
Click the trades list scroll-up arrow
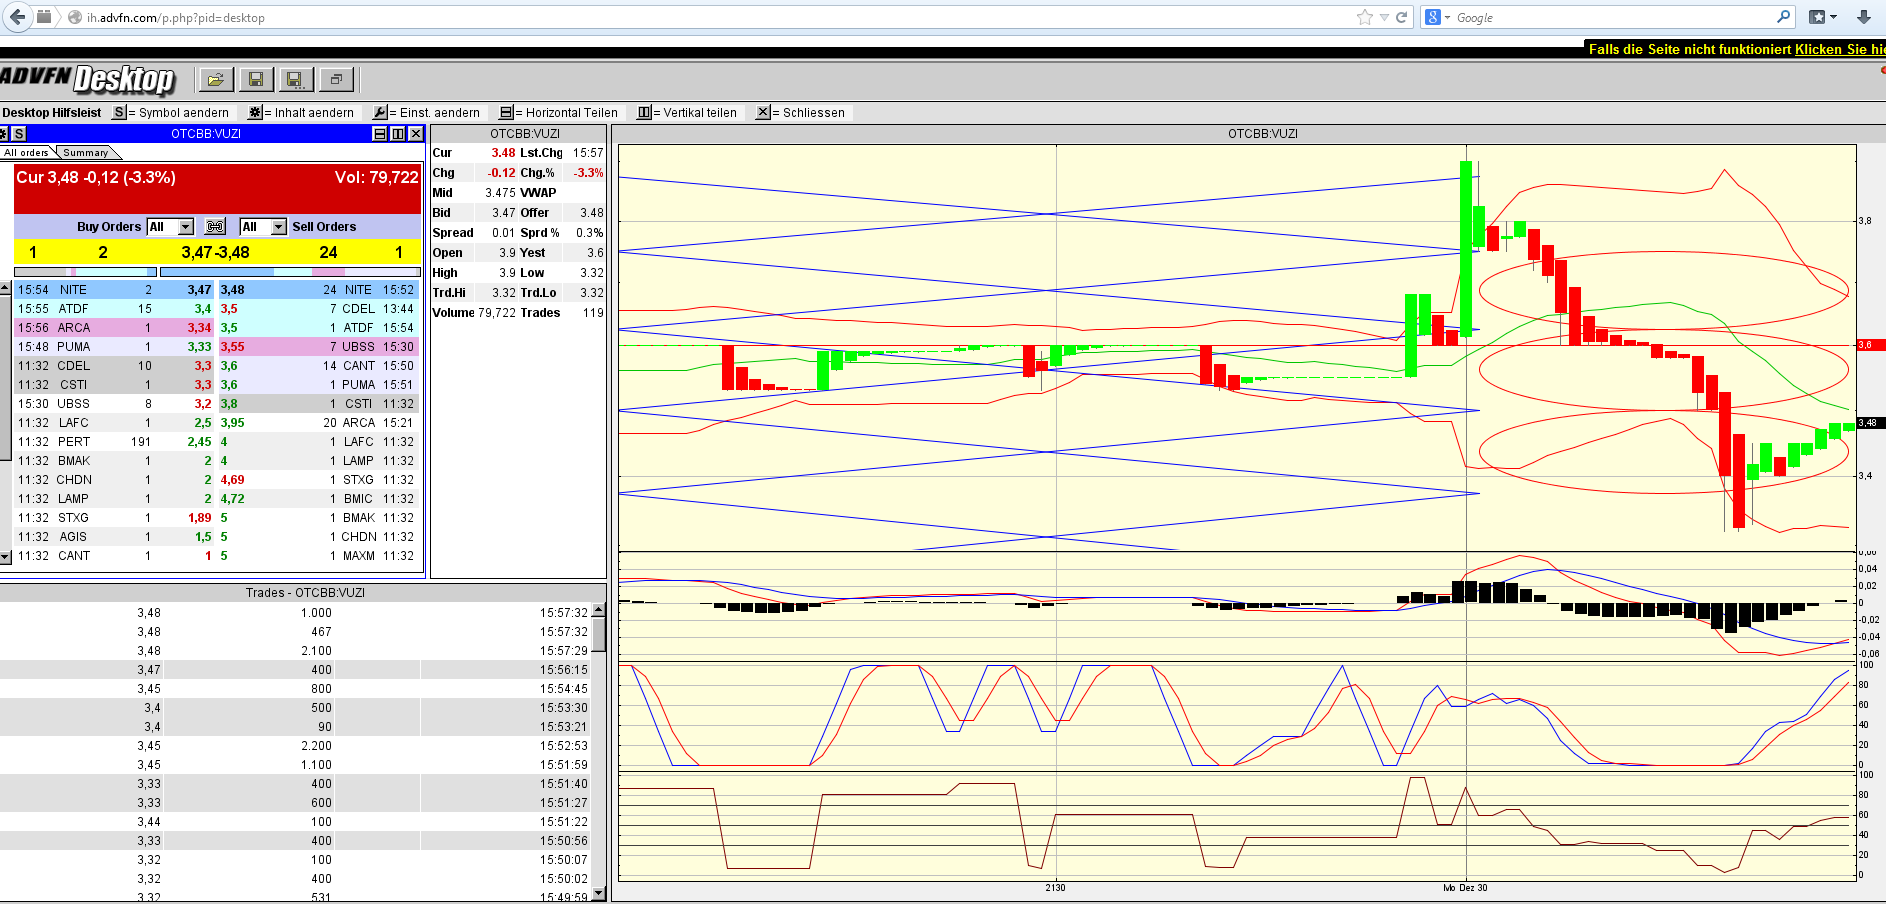tap(599, 610)
